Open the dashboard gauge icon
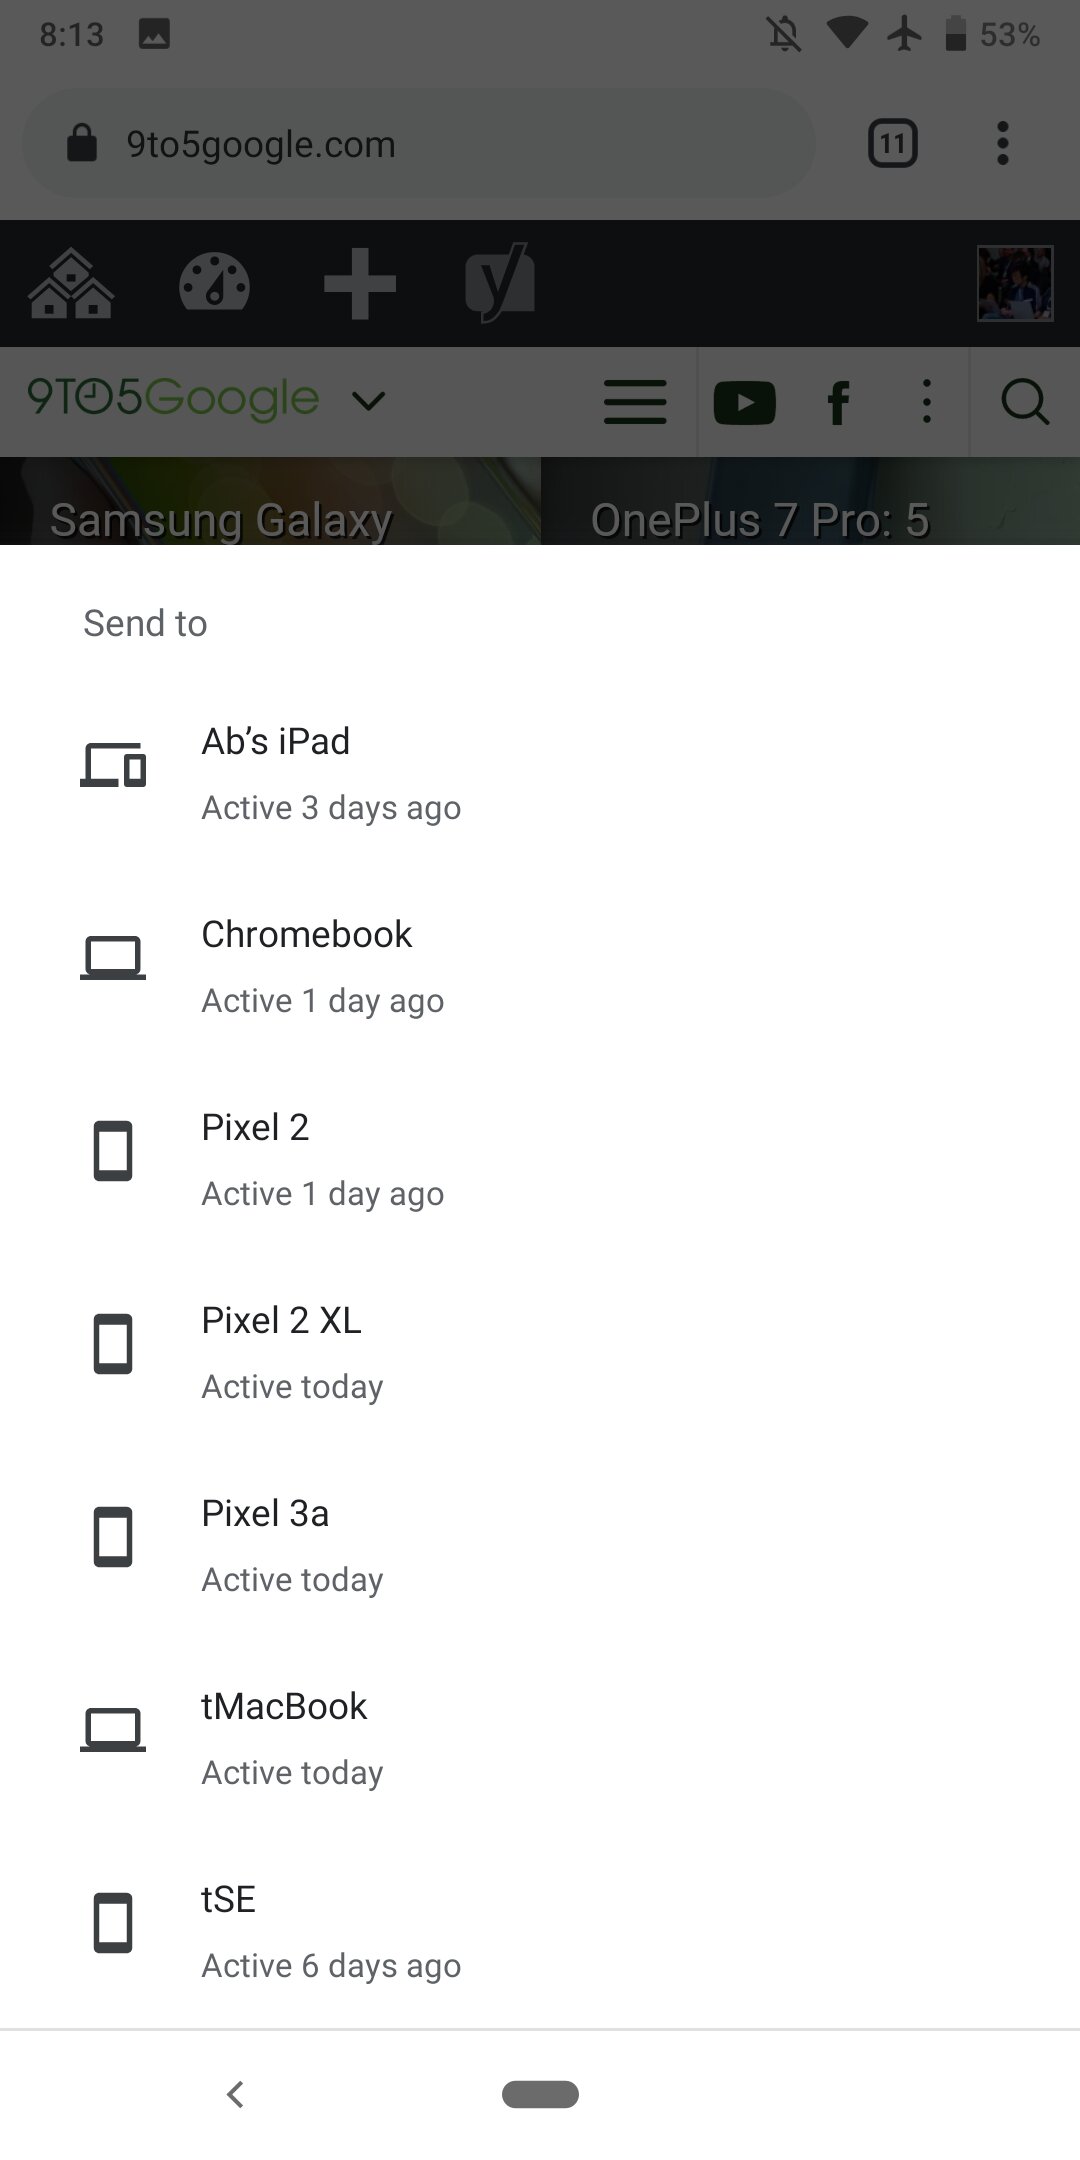Image resolution: width=1080 pixels, height=2160 pixels. pyautogui.click(x=214, y=283)
